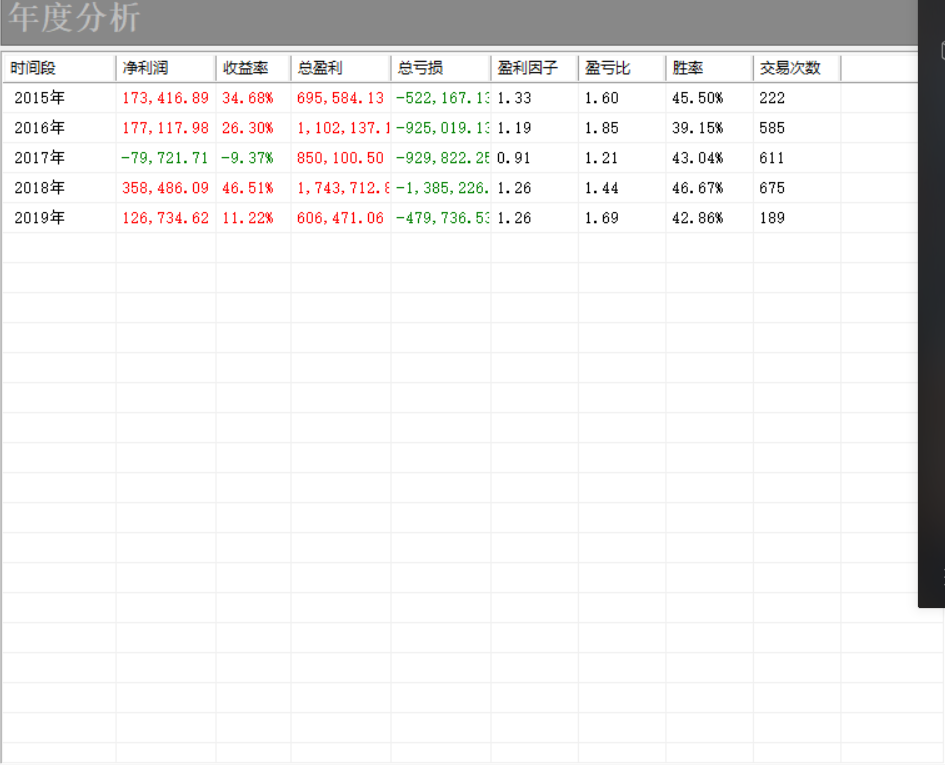Click net profit 126,734.62 for 2019

(x=166, y=218)
